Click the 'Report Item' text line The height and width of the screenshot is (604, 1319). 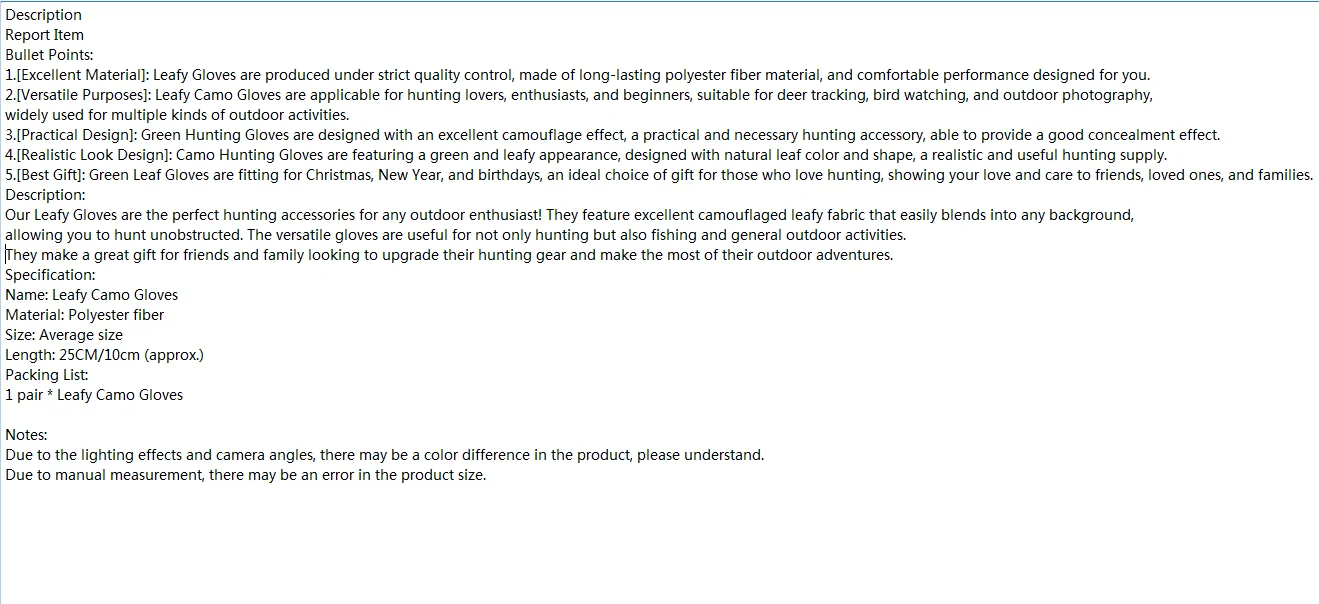[x=44, y=35]
